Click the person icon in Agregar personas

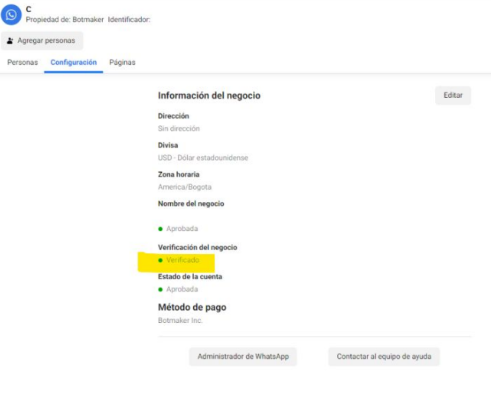(x=10, y=41)
